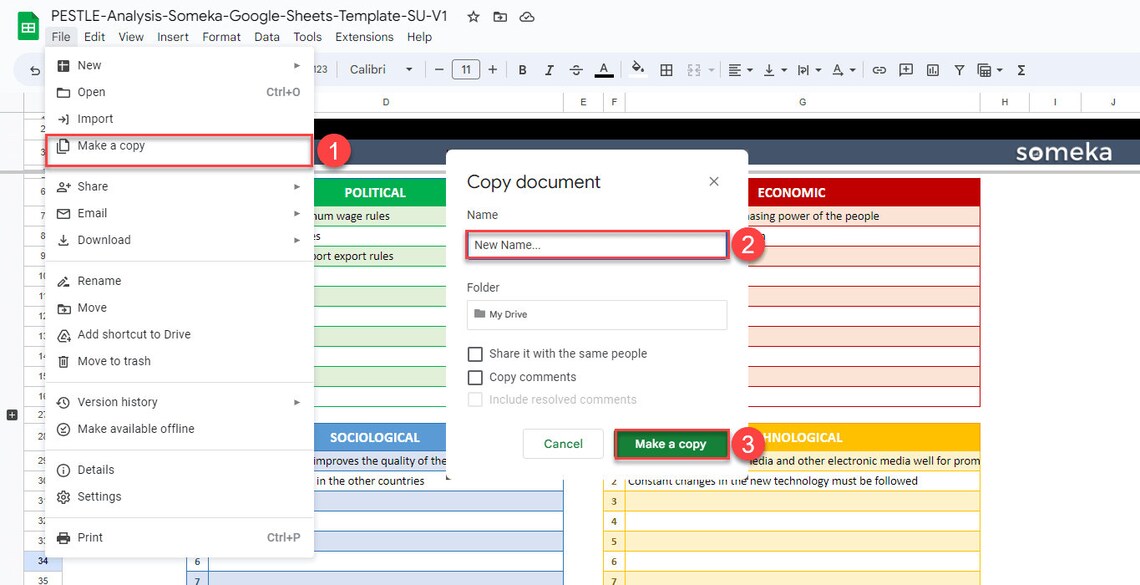Star the spreadsheet
Image resolution: width=1140 pixels, height=585 pixels.
tap(472, 17)
